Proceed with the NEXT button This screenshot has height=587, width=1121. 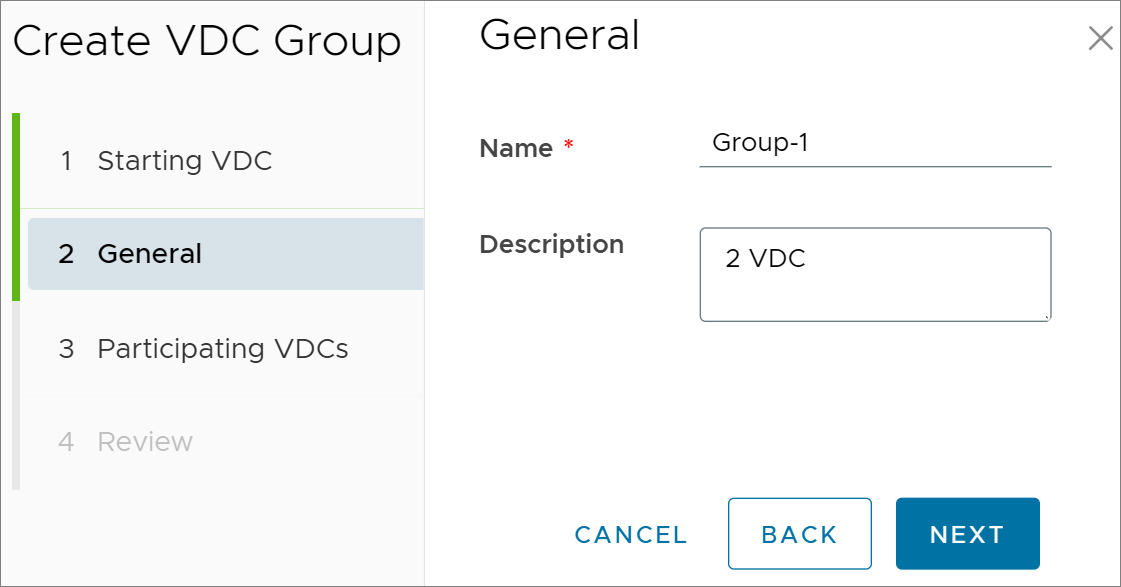[x=967, y=534]
